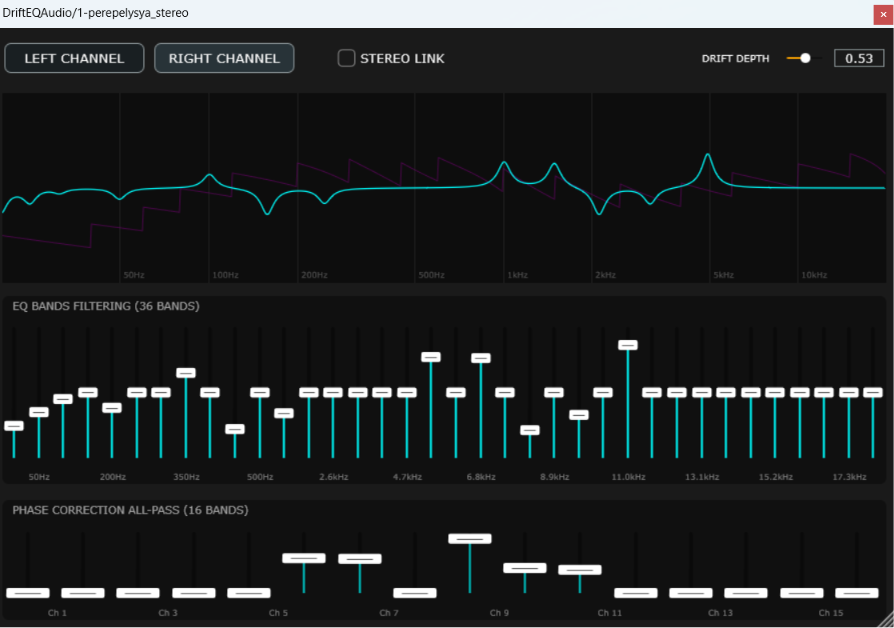Click the 50Hz EQ band slider handle

[x=39, y=412]
